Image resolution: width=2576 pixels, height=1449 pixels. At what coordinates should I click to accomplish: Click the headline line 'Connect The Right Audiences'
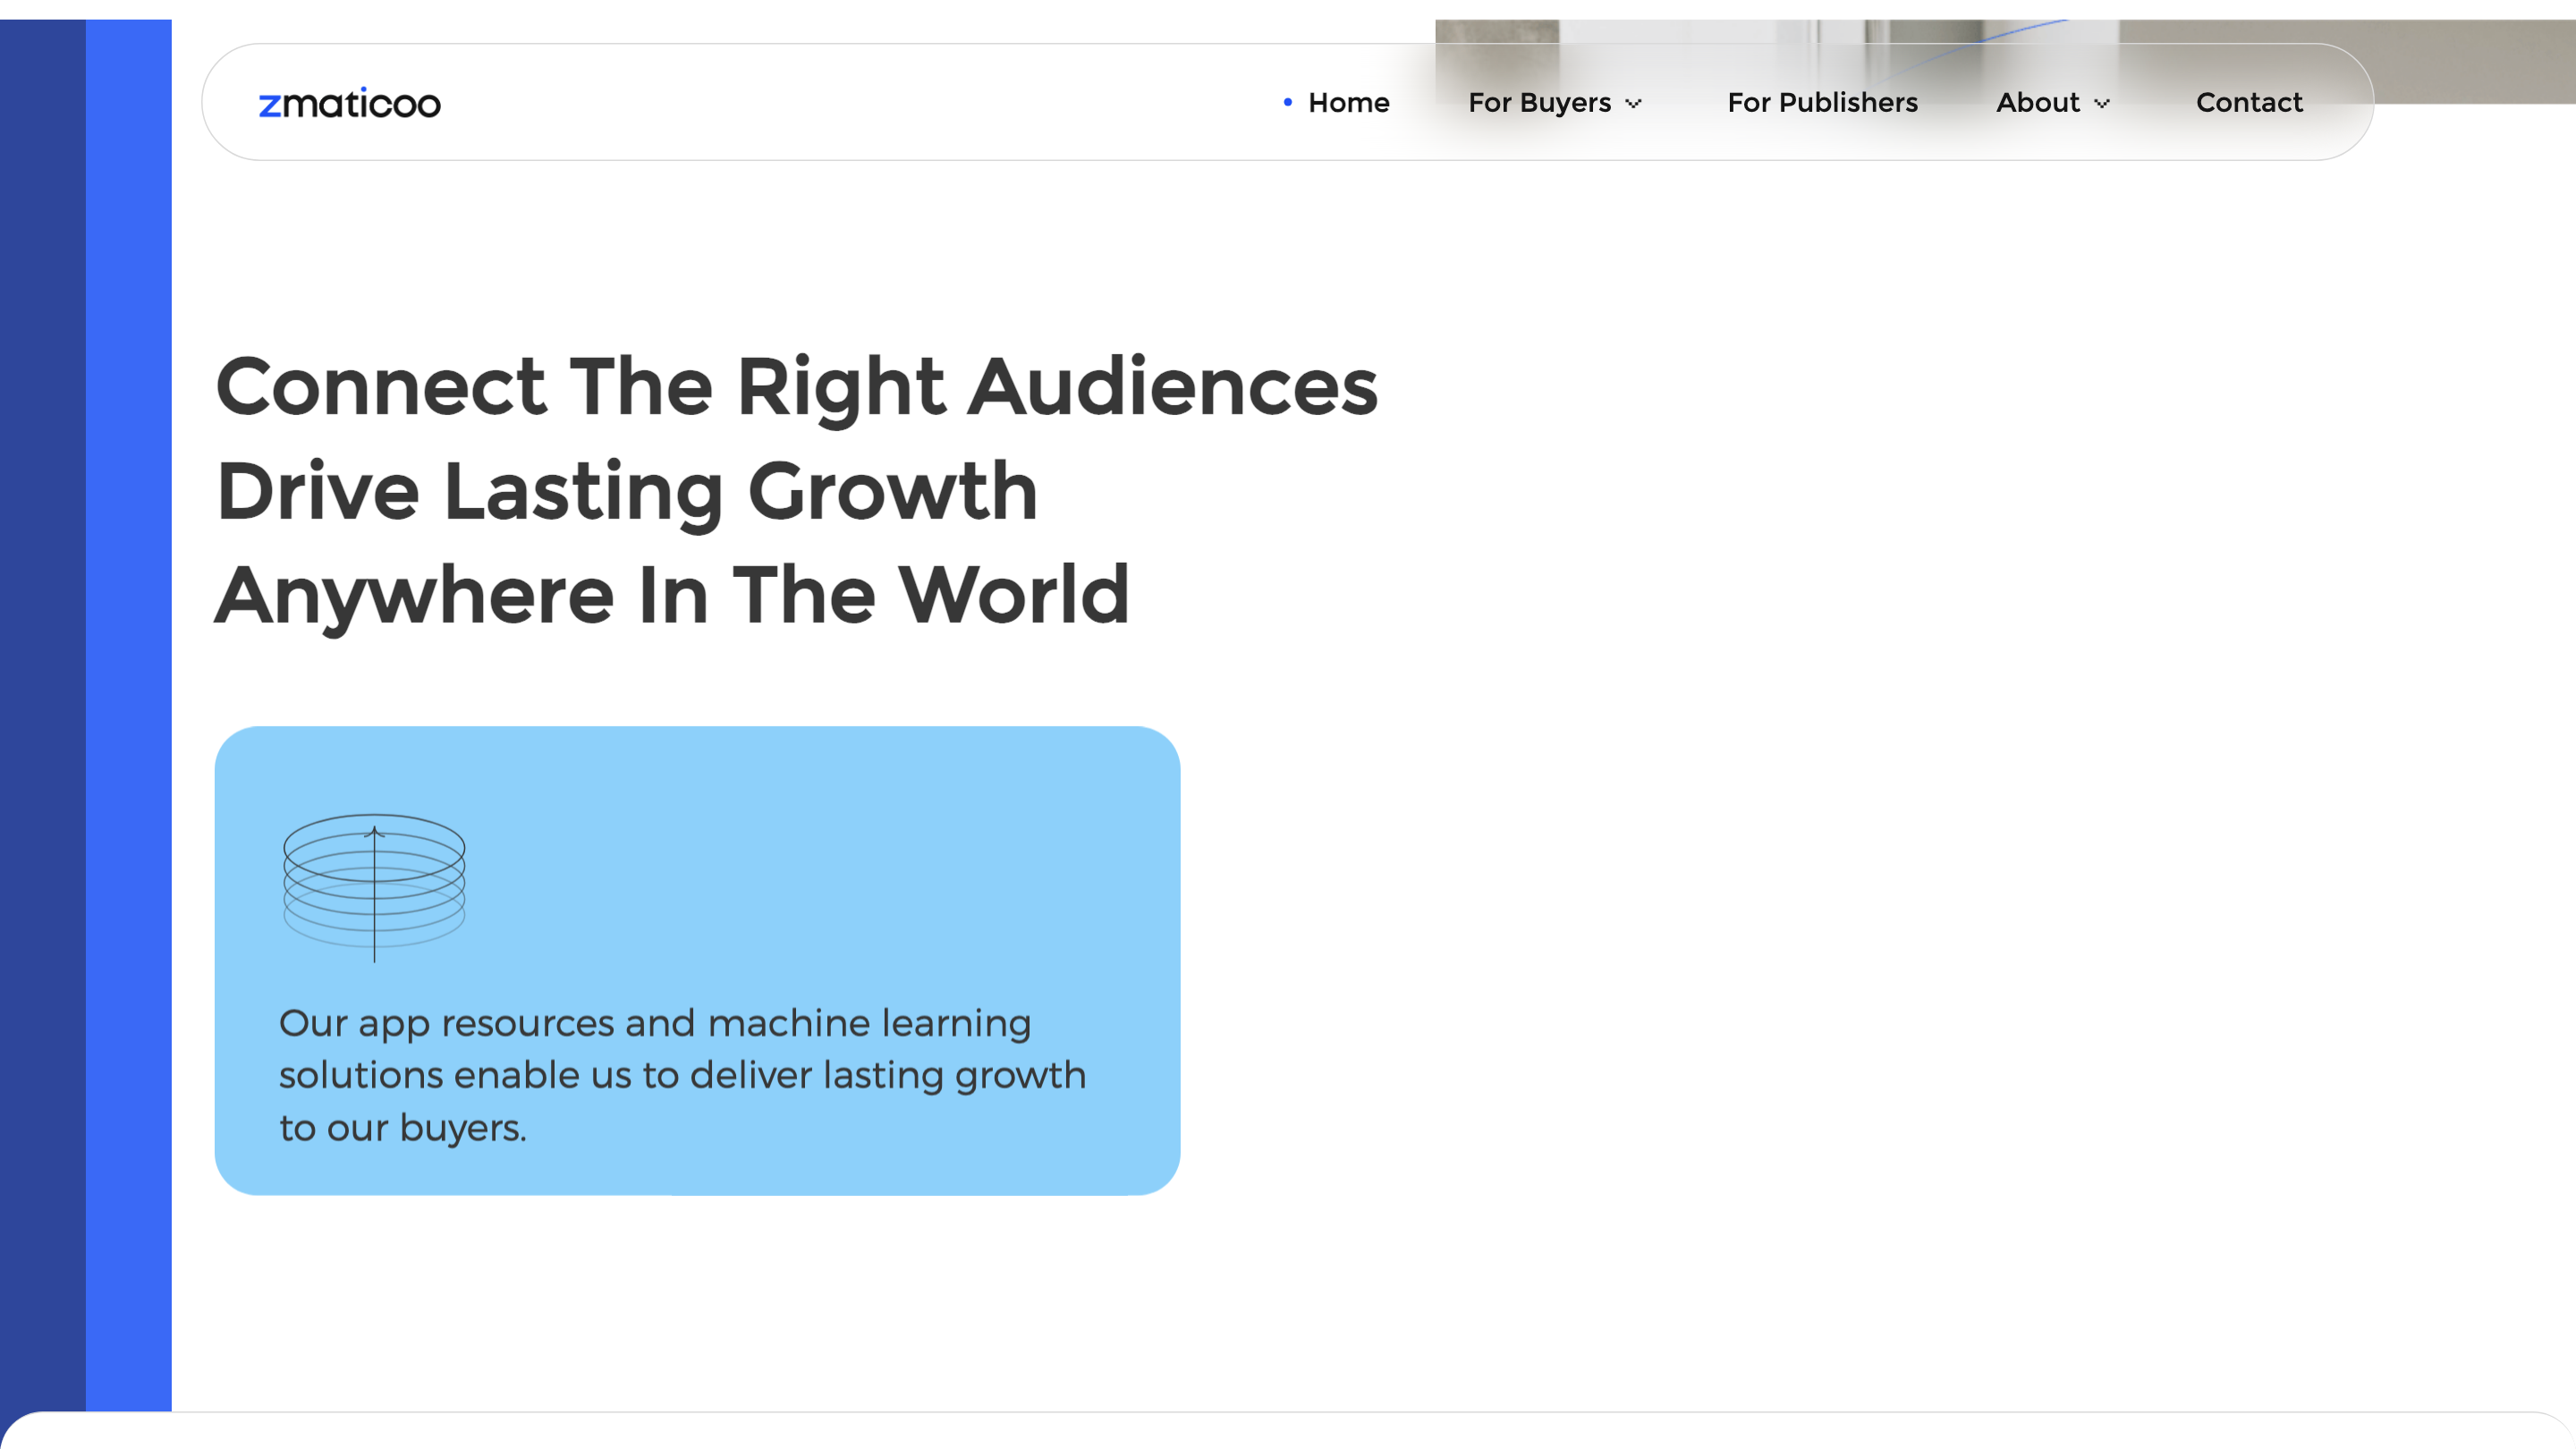click(x=796, y=387)
